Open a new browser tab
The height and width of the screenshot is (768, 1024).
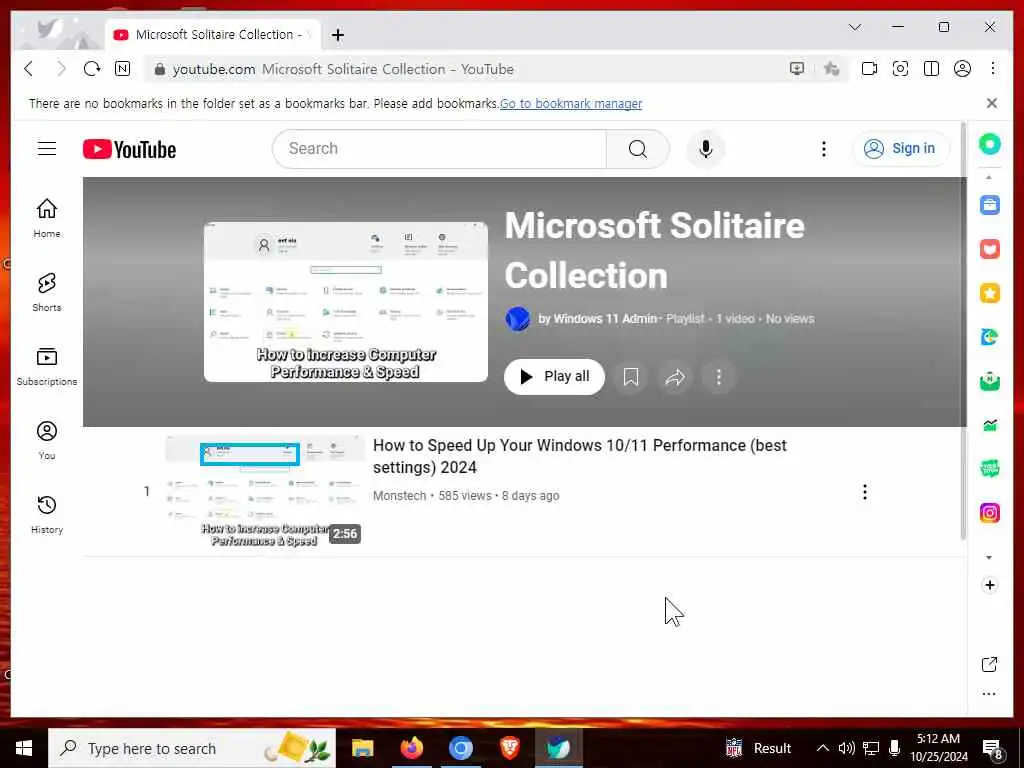click(x=338, y=35)
